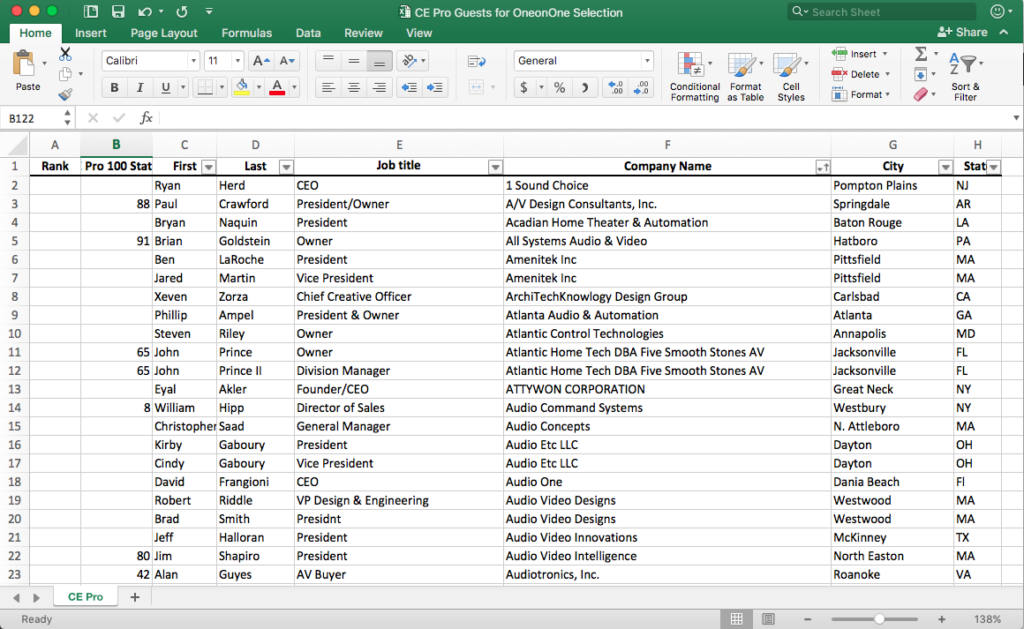Click the smiley feedback icon
This screenshot has width=1024, height=629.
tap(997, 12)
